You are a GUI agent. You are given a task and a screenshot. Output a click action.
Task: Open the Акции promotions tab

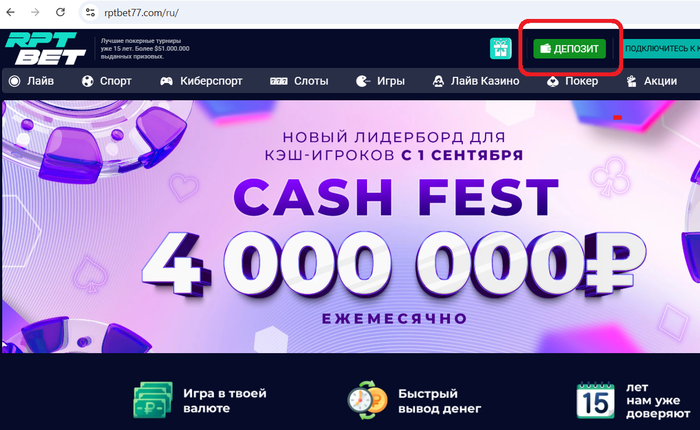click(651, 81)
